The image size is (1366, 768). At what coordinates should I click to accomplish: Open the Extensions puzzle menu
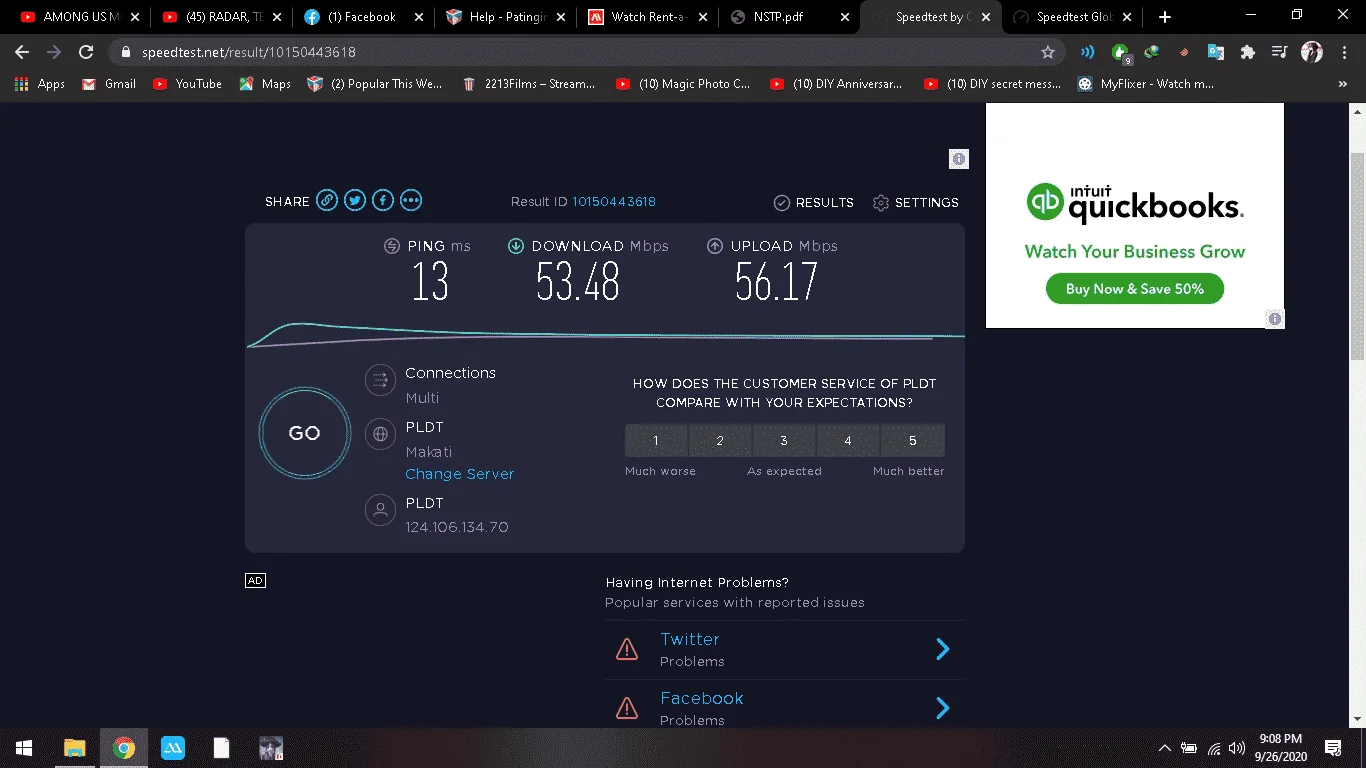1248,52
